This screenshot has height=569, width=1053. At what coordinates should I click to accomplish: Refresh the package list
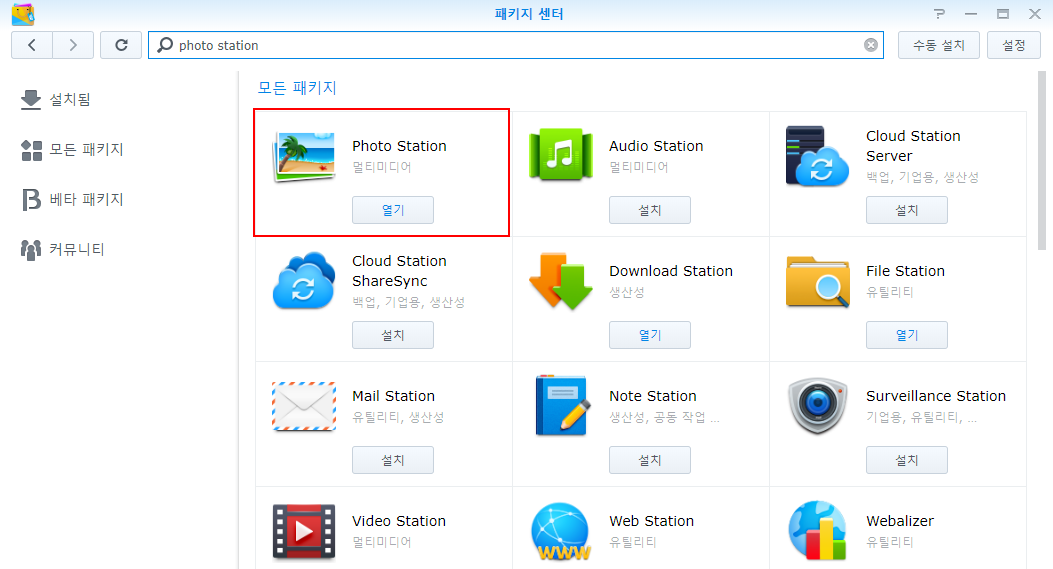(x=121, y=45)
